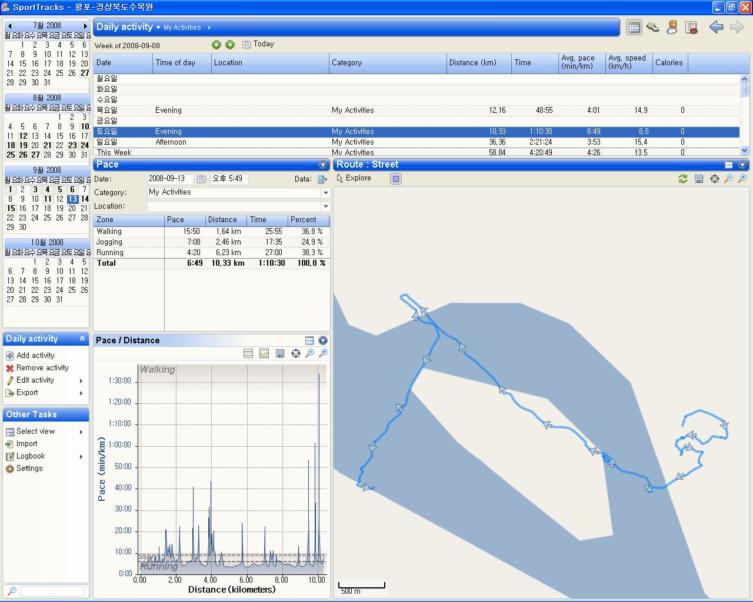Click Import in Other Tasks

22,444
